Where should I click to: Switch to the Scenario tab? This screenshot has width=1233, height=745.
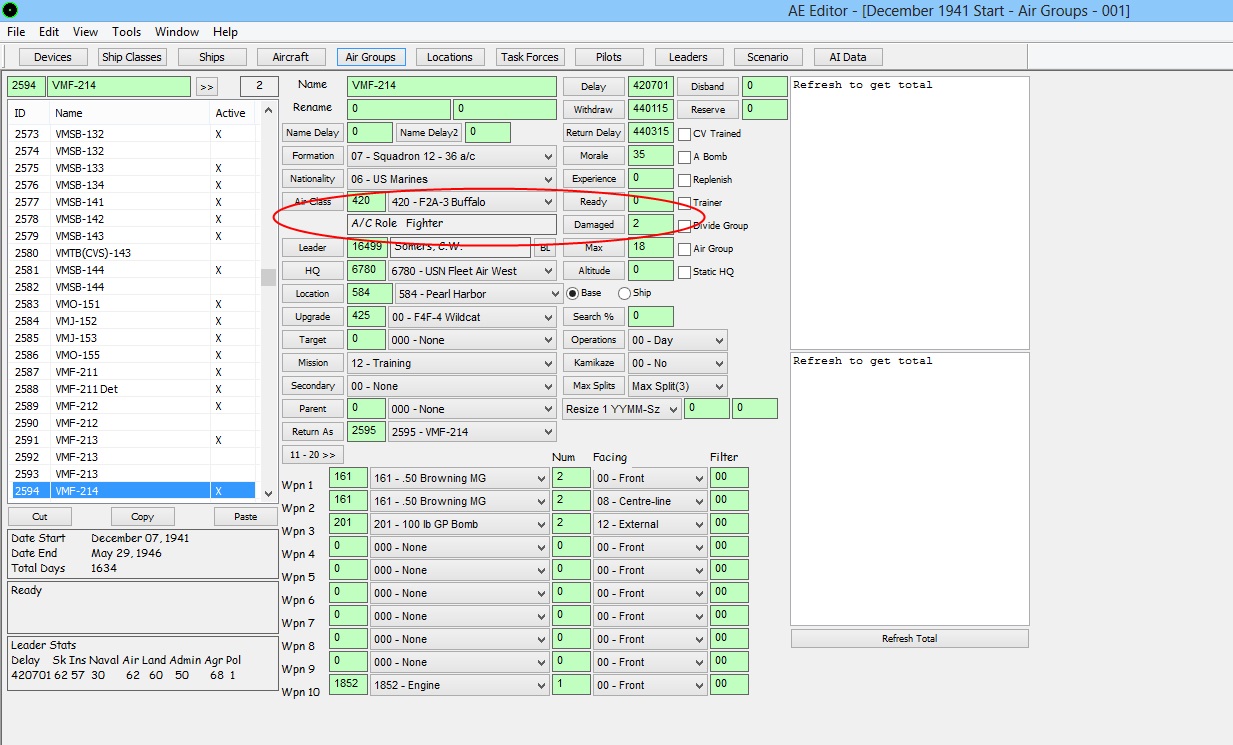tap(768, 57)
